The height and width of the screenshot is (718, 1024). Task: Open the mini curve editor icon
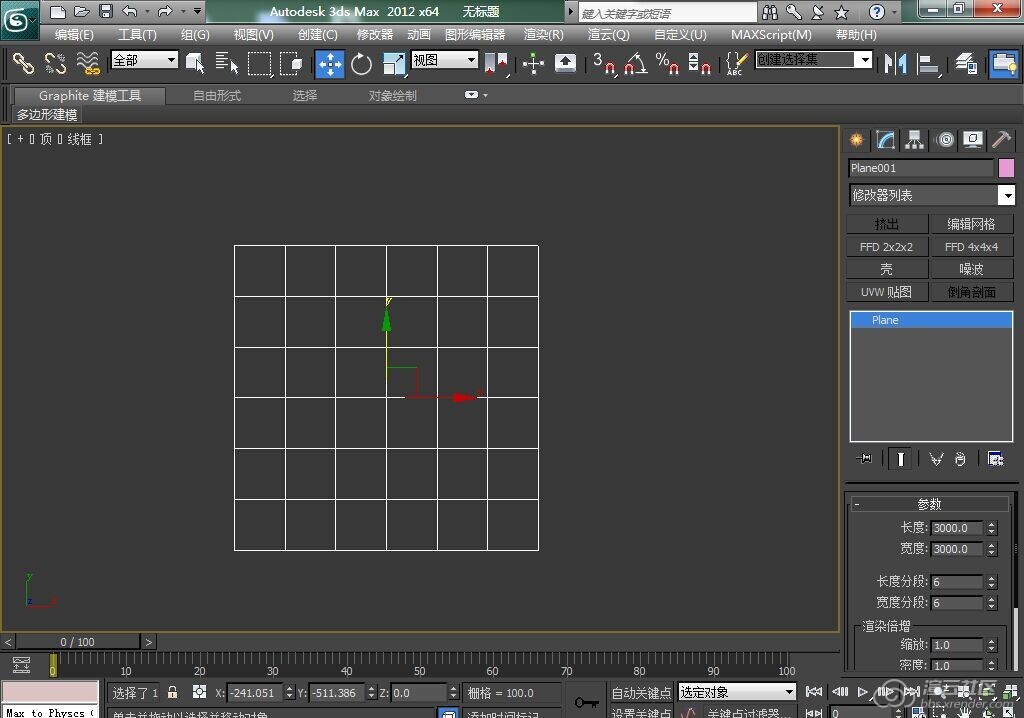[21, 664]
